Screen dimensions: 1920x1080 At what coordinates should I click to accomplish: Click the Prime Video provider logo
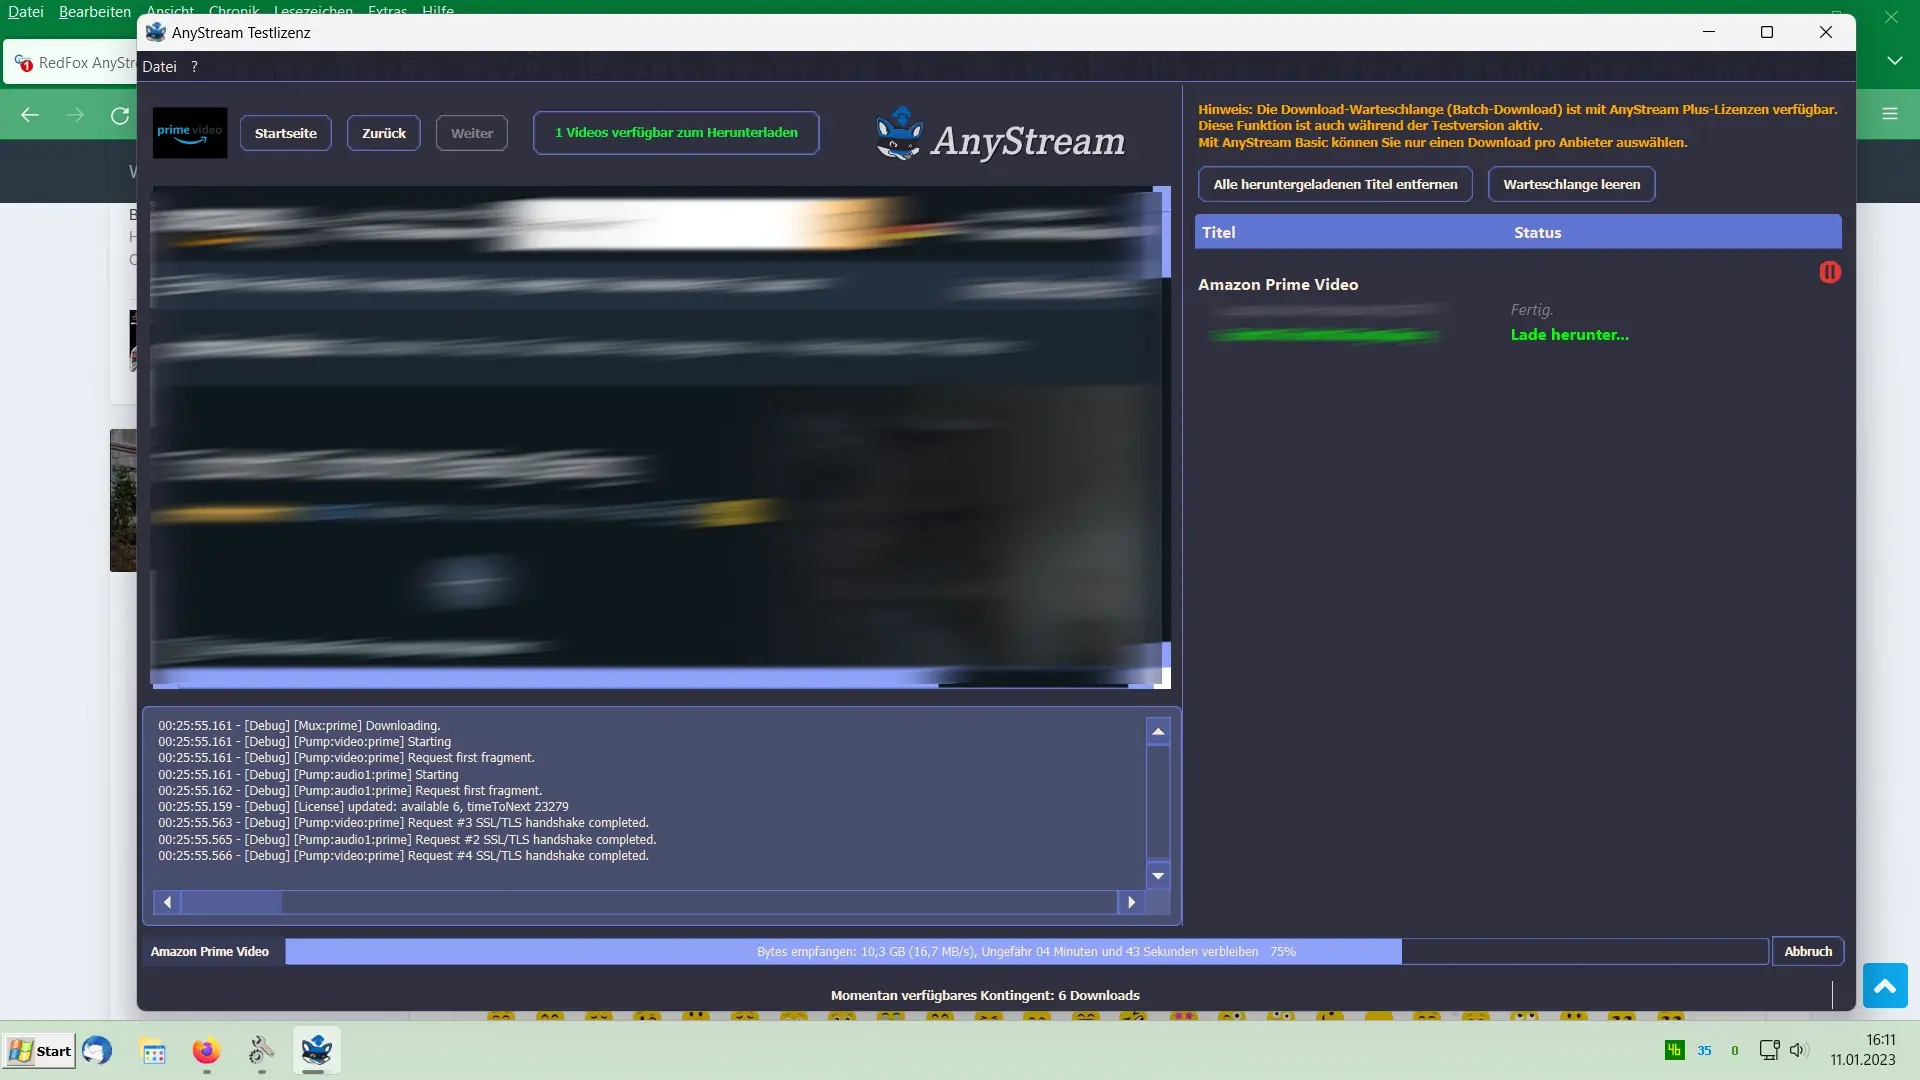coord(190,133)
